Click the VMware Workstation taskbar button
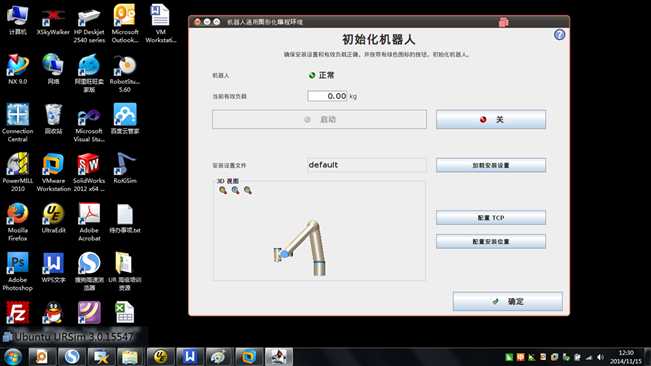This screenshot has height=366, width=651. 249,357
